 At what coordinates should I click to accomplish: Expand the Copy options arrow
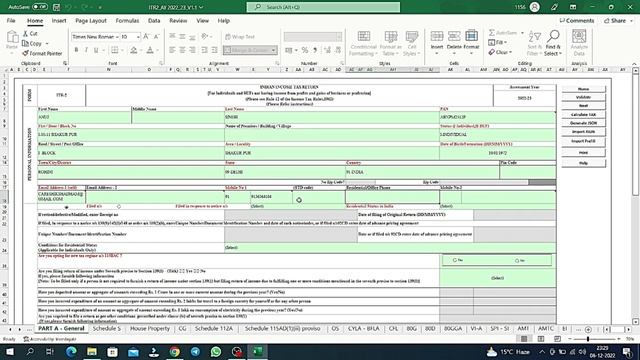point(47,43)
